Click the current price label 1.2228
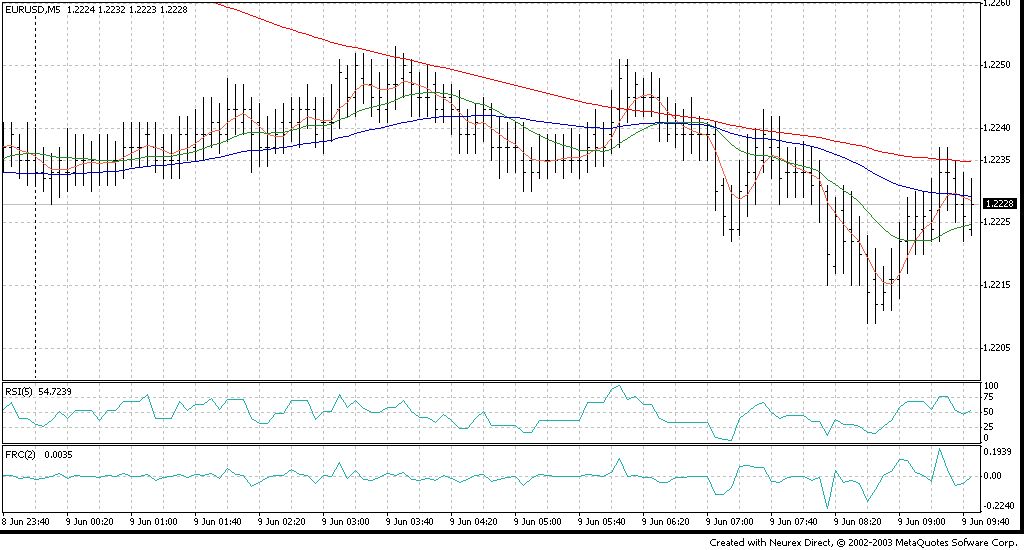Screen dimensions: 1024x550 point(999,204)
